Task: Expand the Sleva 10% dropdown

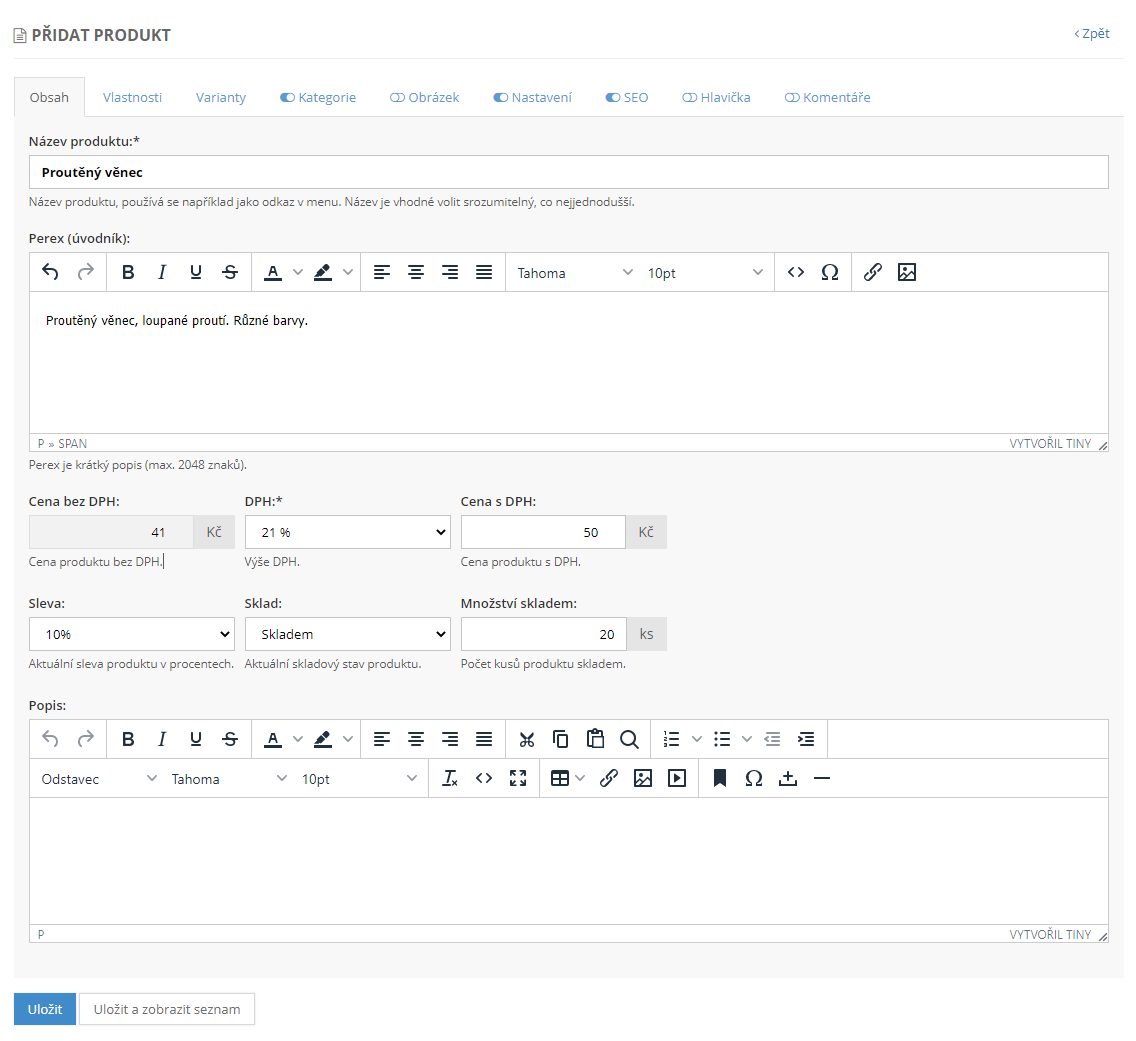Action: (x=132, y=634)
